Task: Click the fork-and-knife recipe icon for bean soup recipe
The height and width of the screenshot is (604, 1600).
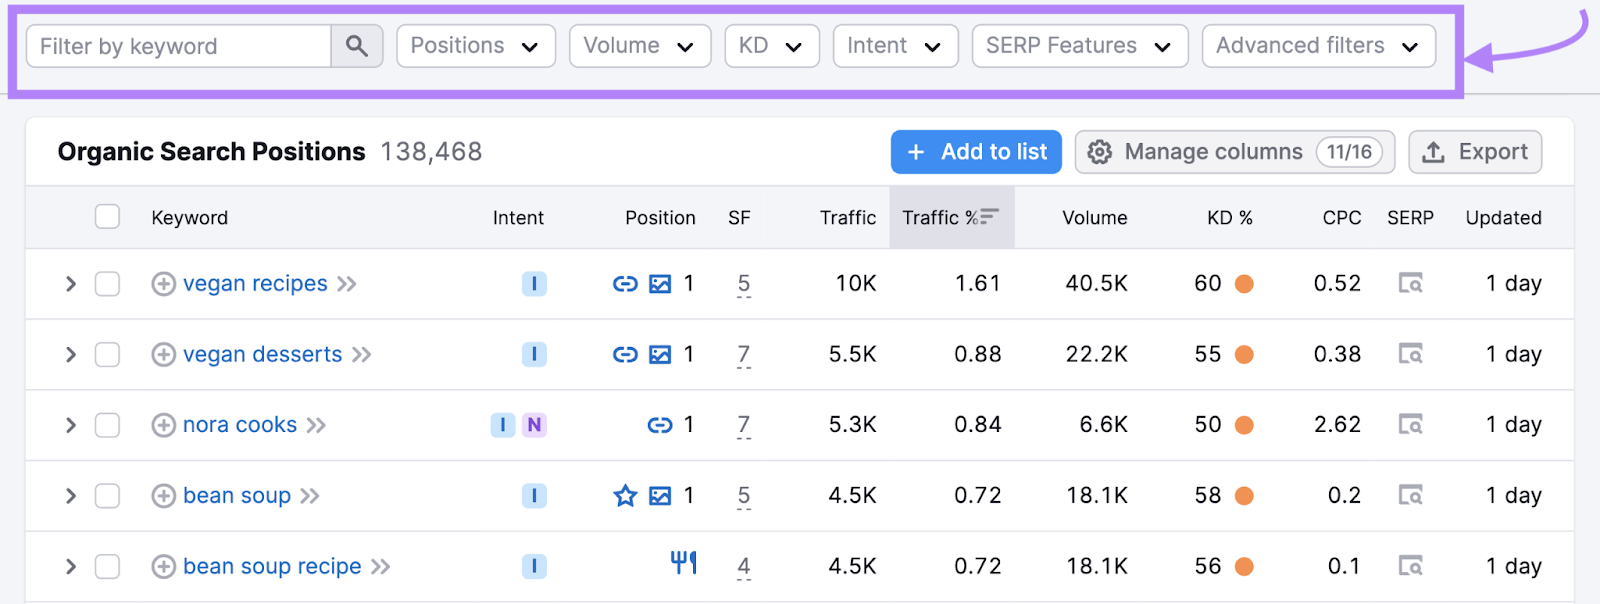Action: [684, 563]
